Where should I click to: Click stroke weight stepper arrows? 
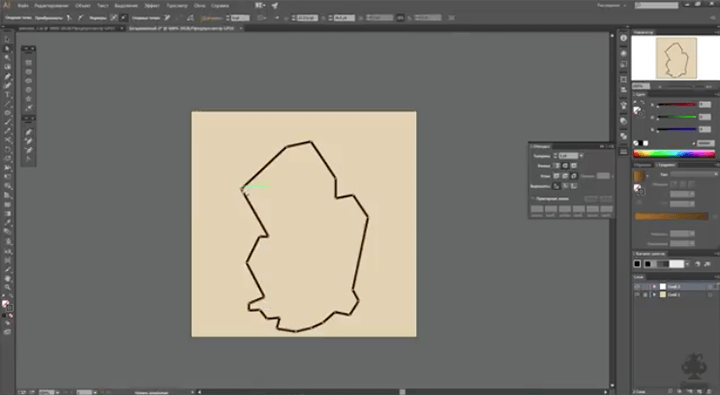click(x=555, y=156)
